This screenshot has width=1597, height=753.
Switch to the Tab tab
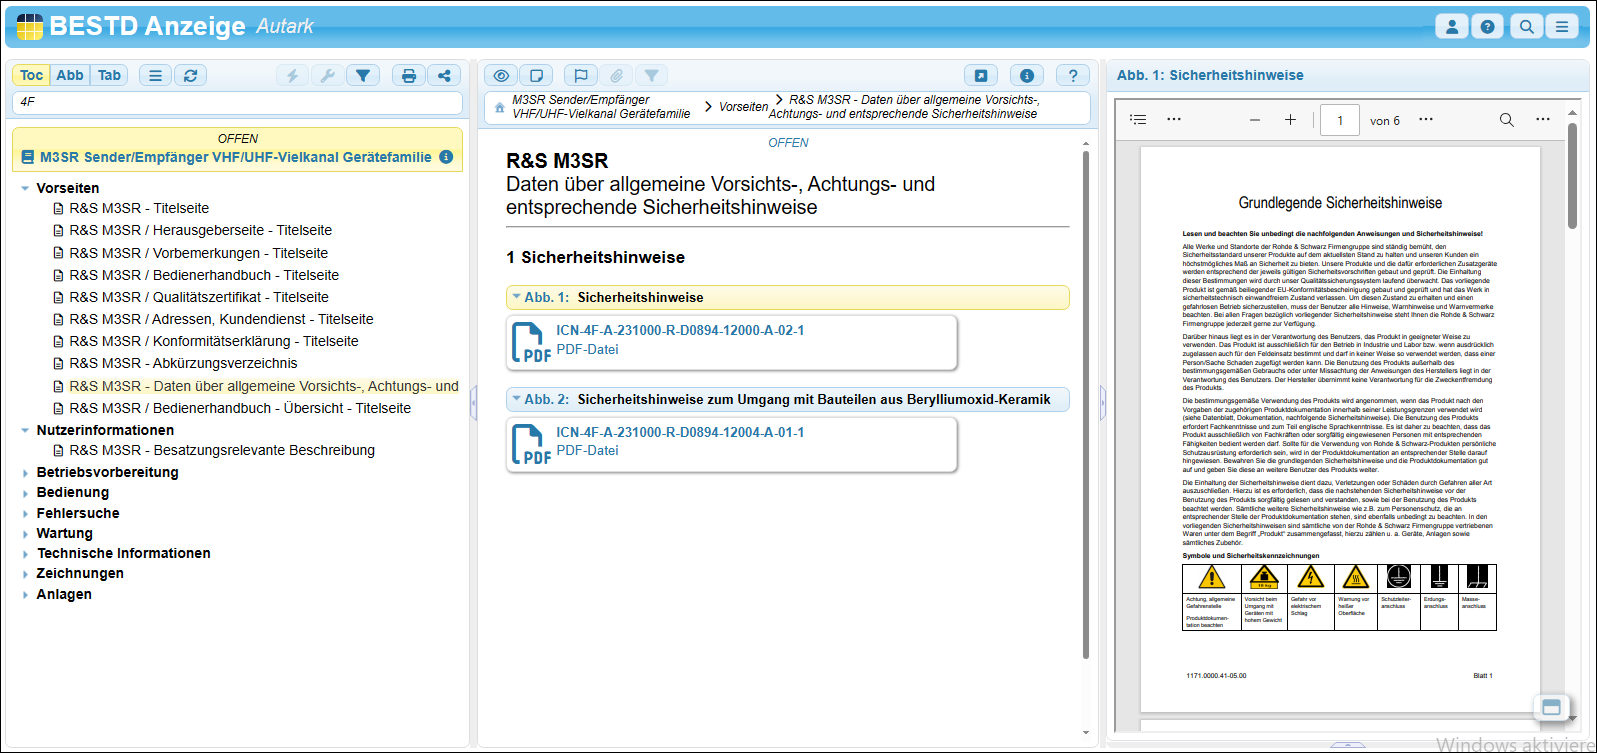click(109, 75)
